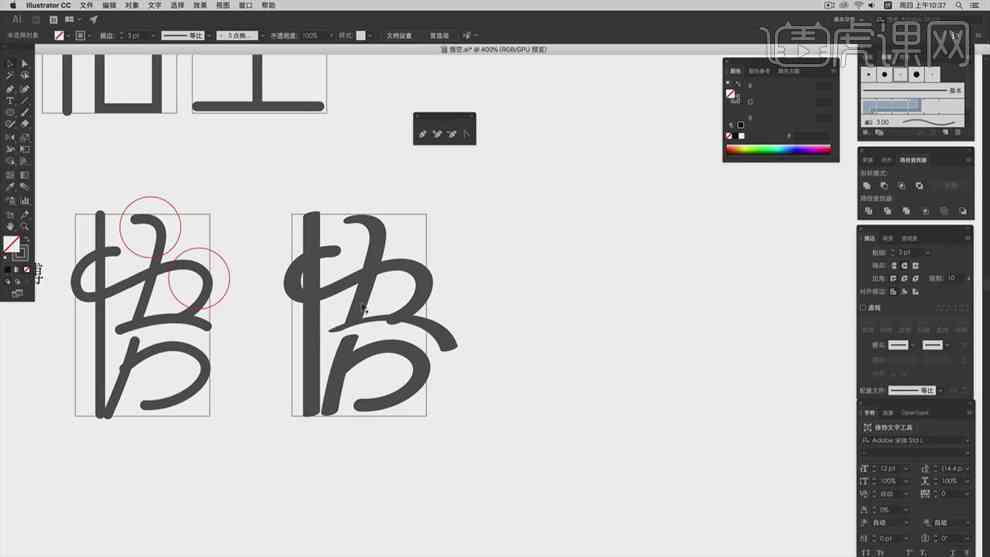The image size is (990, 557).
Task: Select the Type tool
Action: (10, 100)
